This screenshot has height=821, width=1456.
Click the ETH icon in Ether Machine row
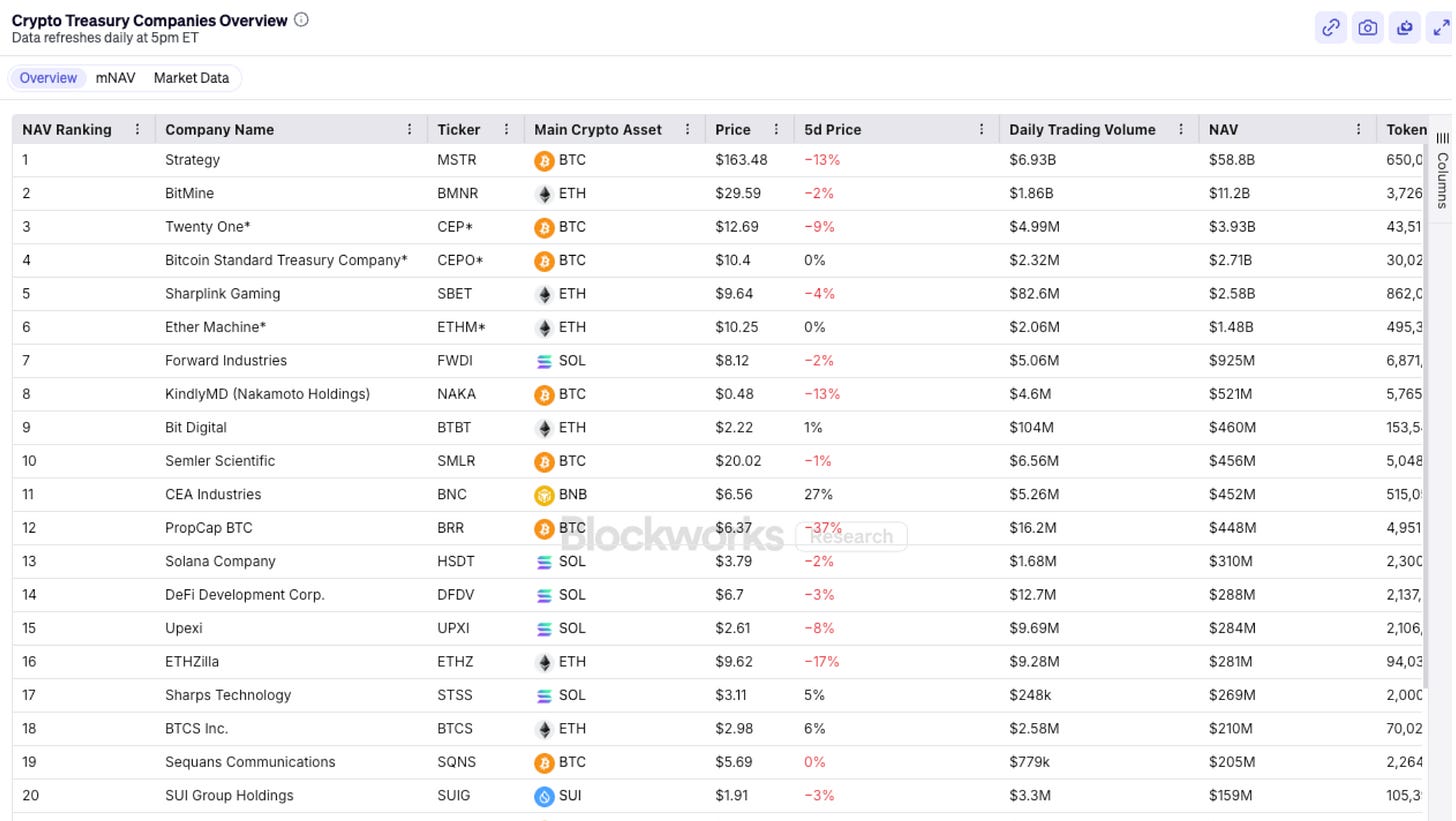pyautogui.click(x=544, y=327)
